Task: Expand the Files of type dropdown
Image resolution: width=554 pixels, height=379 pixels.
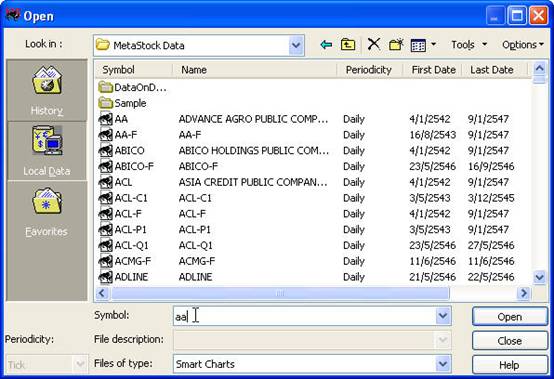Action: (443, 364)
